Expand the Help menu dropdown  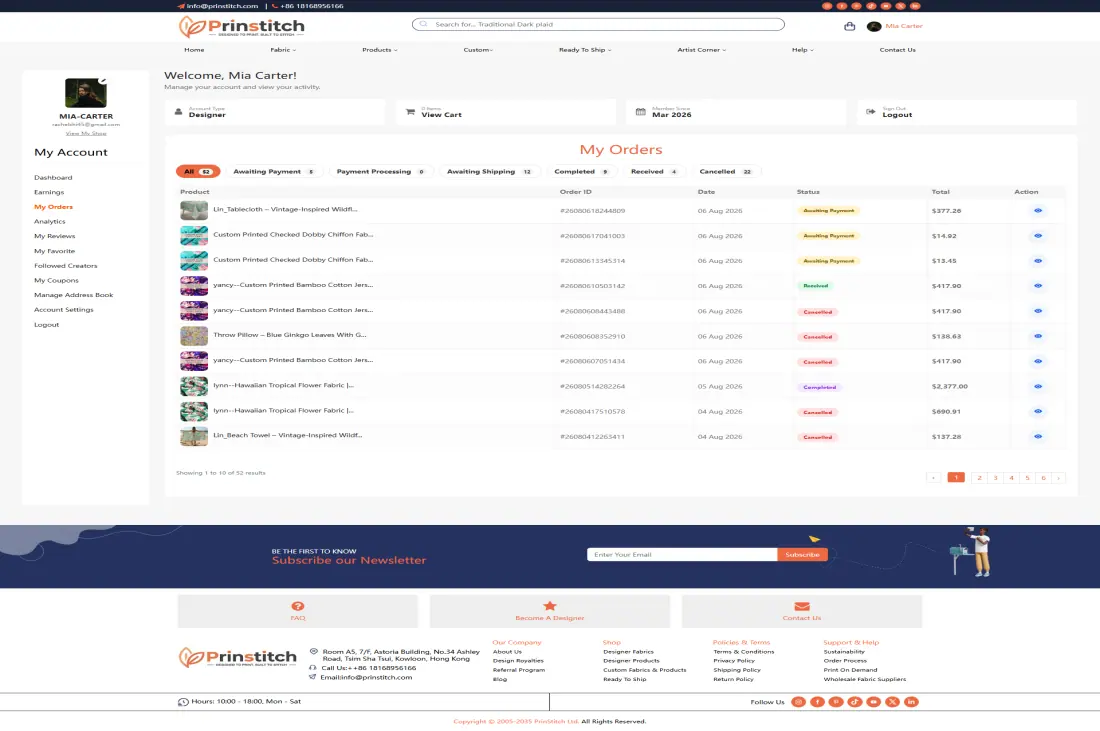(803, 50)
